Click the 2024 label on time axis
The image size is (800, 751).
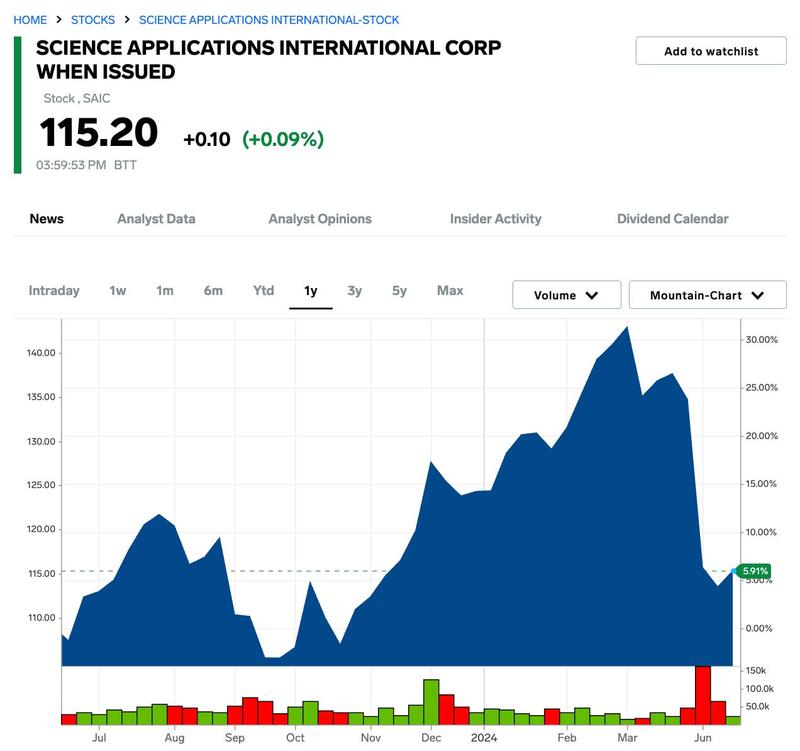click(484, 737)
